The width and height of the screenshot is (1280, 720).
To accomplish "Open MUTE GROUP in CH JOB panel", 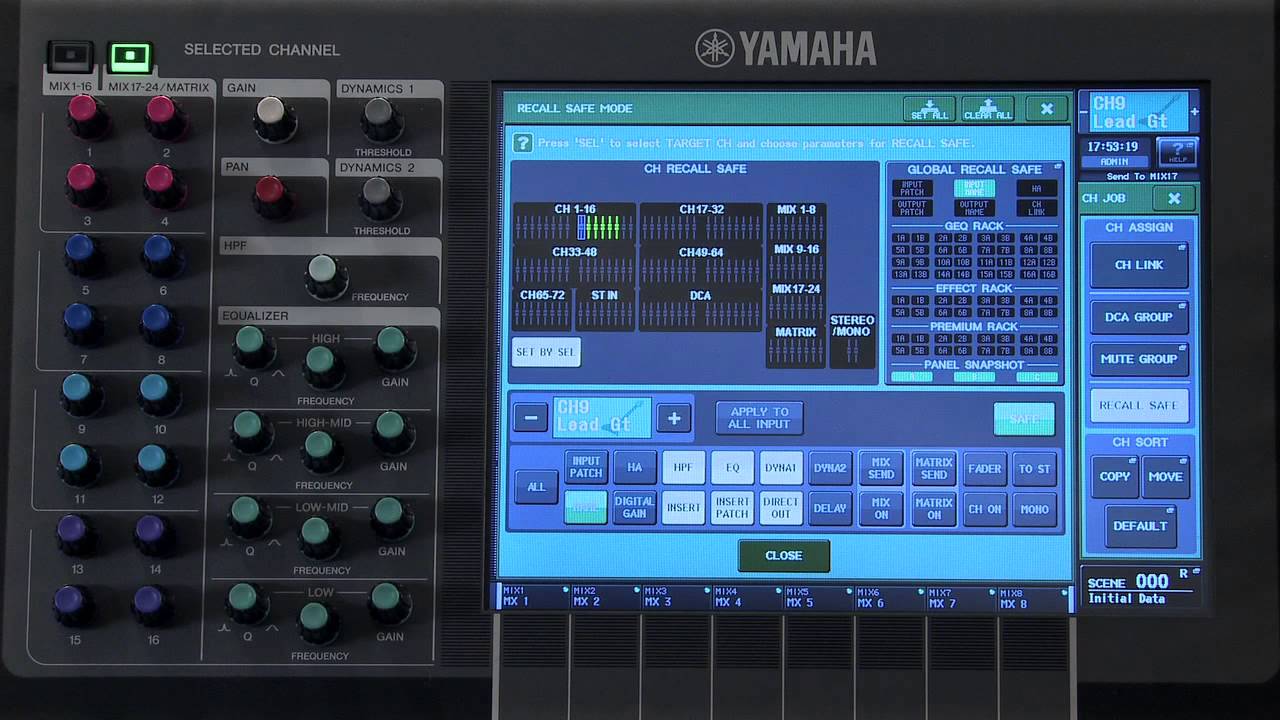I will [1138, 359].
